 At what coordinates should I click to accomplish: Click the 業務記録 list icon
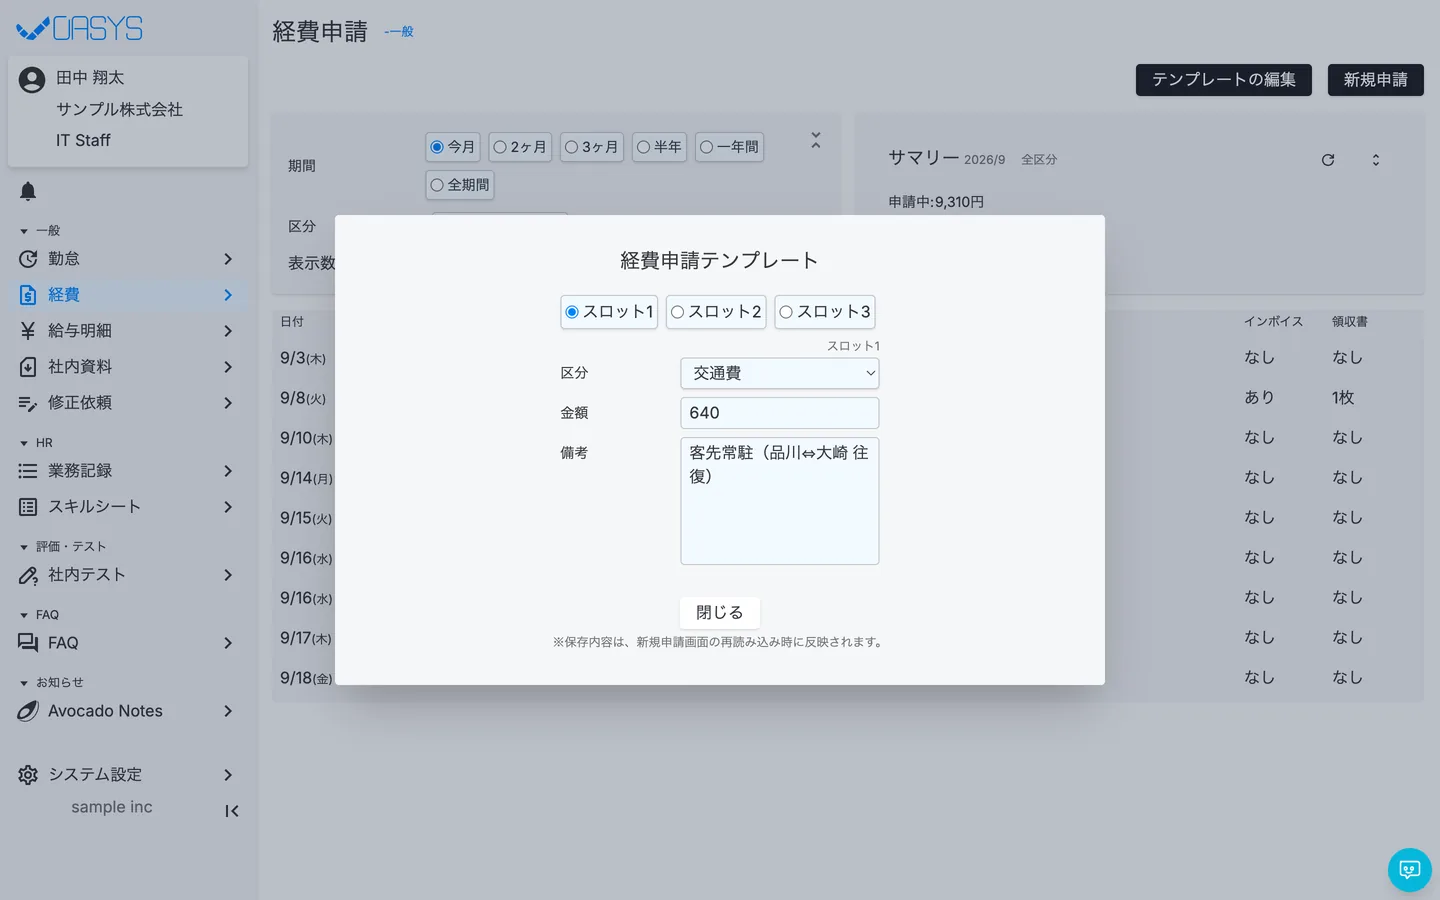pos(28,471)
